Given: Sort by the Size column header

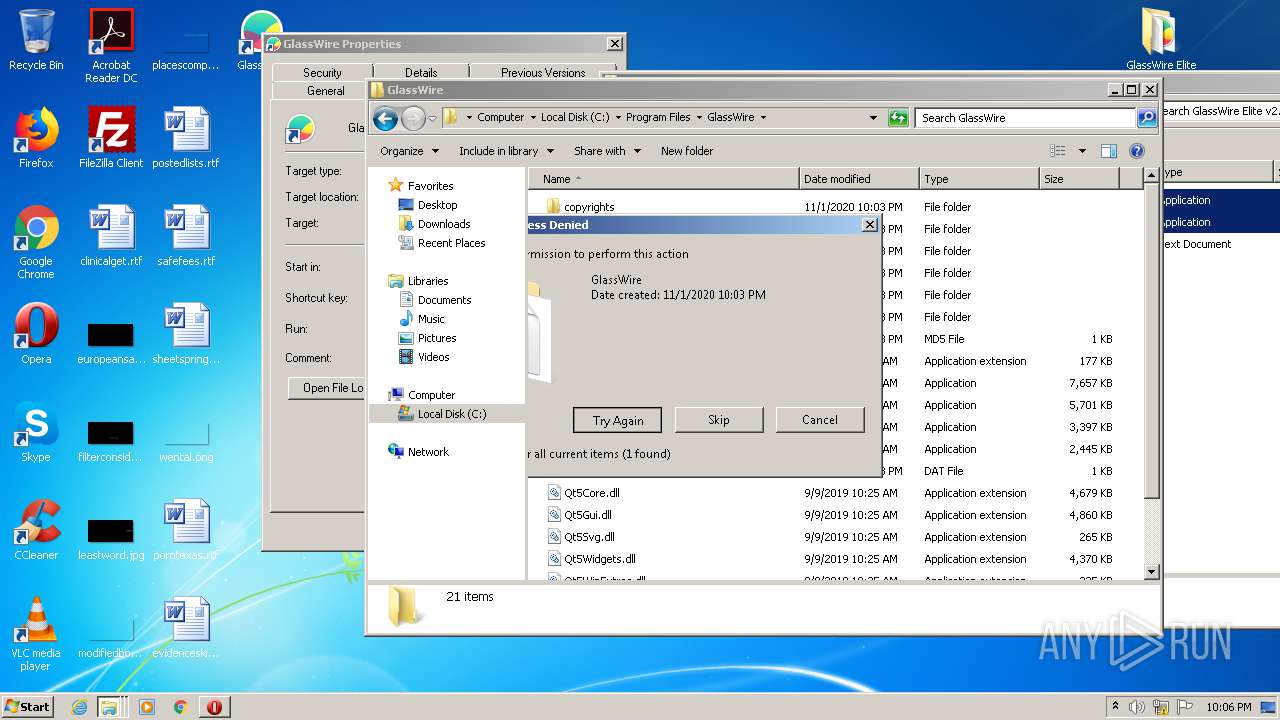Looking at the screenshot, I should pyautogui.click(x=1079, y=179).
